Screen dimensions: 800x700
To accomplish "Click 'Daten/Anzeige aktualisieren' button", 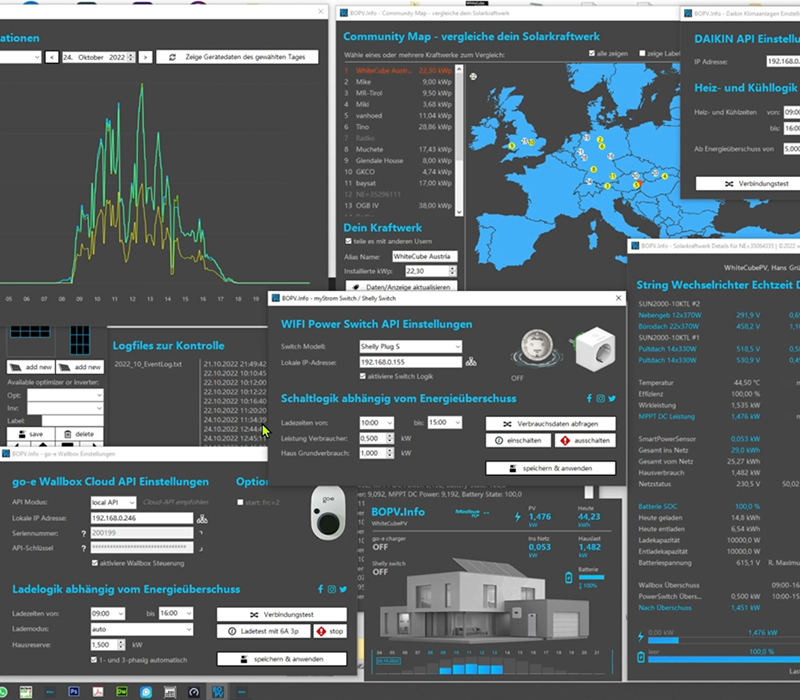I will [x=401, y=287].
